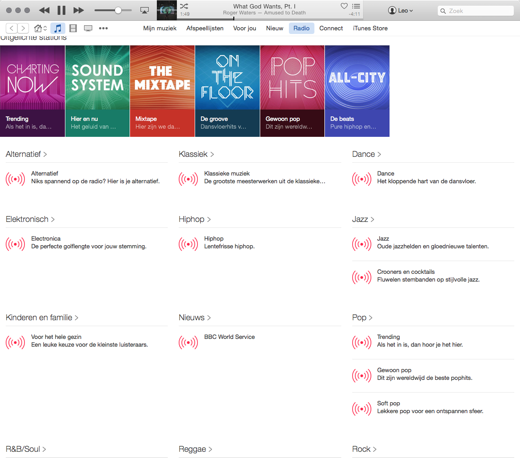Play the On The Floor station tile

coord(227,91)
